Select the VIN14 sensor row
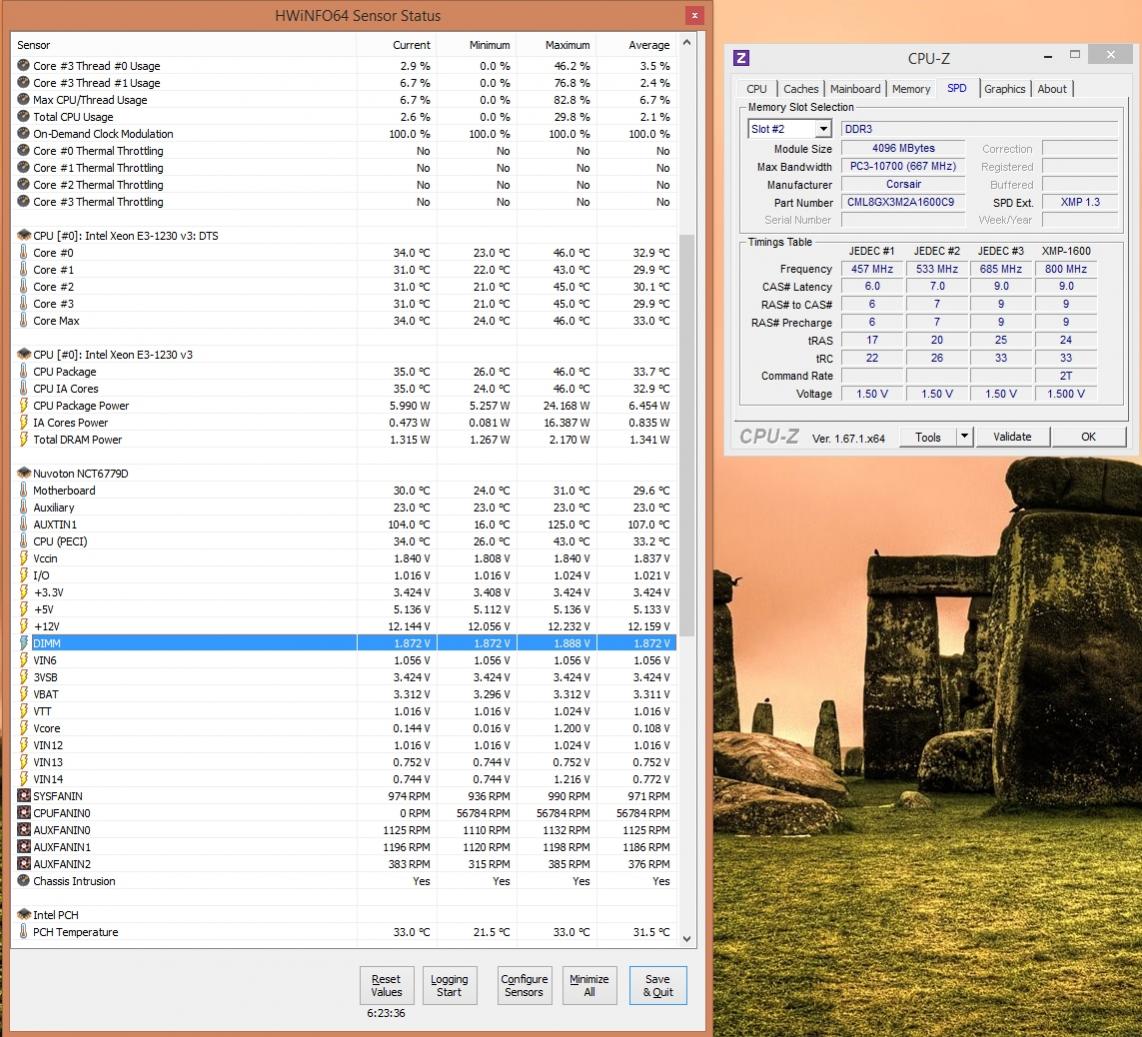 (x=344, y=779)
